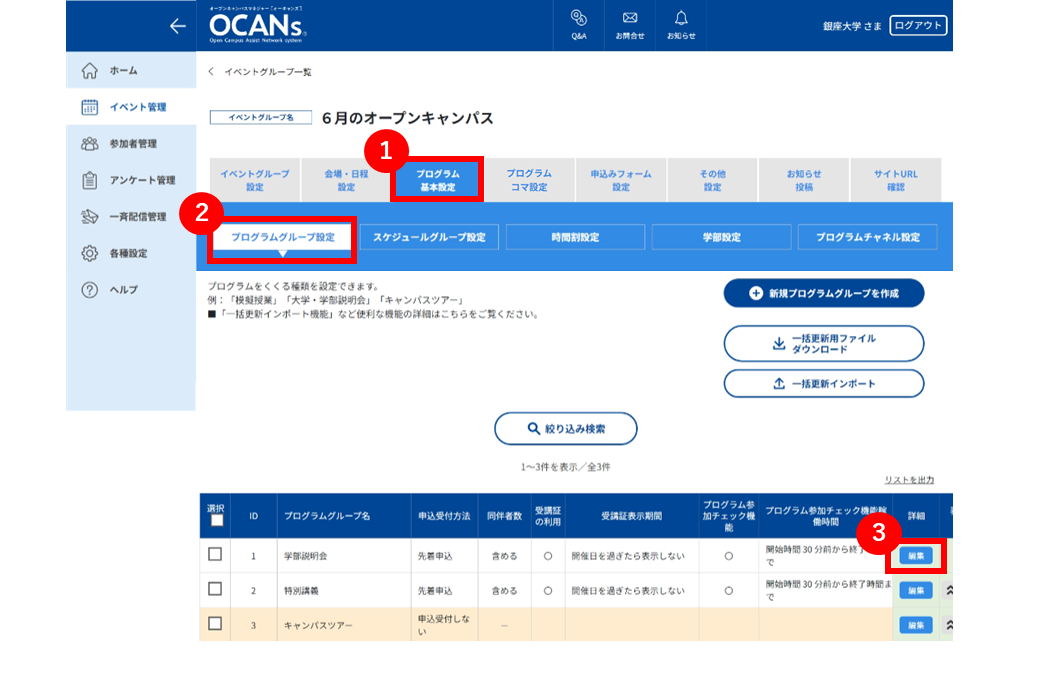1040x691 pixels.
Task: Check the box for 学部説明会 row
Action: pyautogui.click(x=215, y=554)
